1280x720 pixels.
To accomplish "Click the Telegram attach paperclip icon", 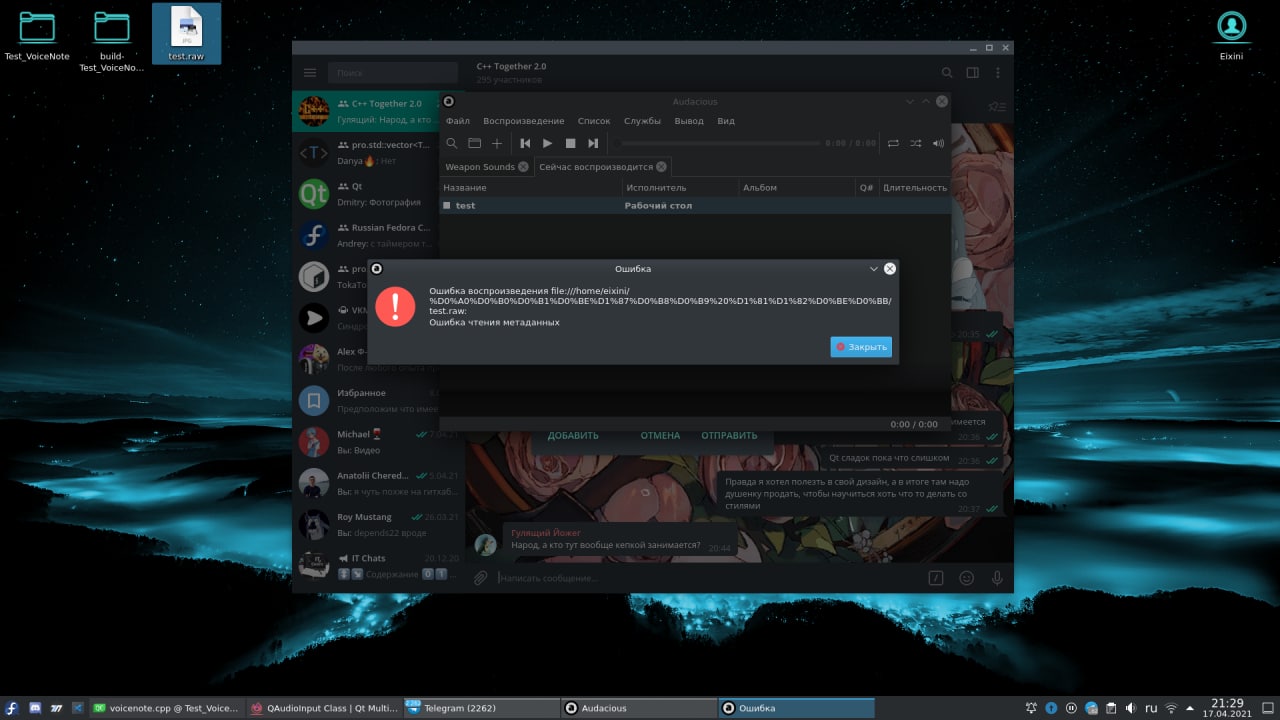I will [x=480, y=577].
